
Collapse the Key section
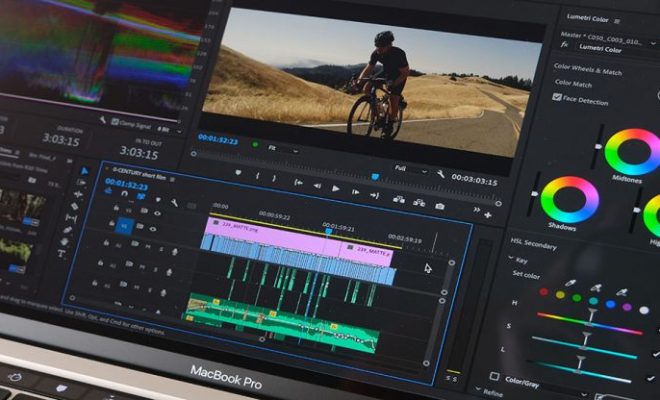coord(511,258)
